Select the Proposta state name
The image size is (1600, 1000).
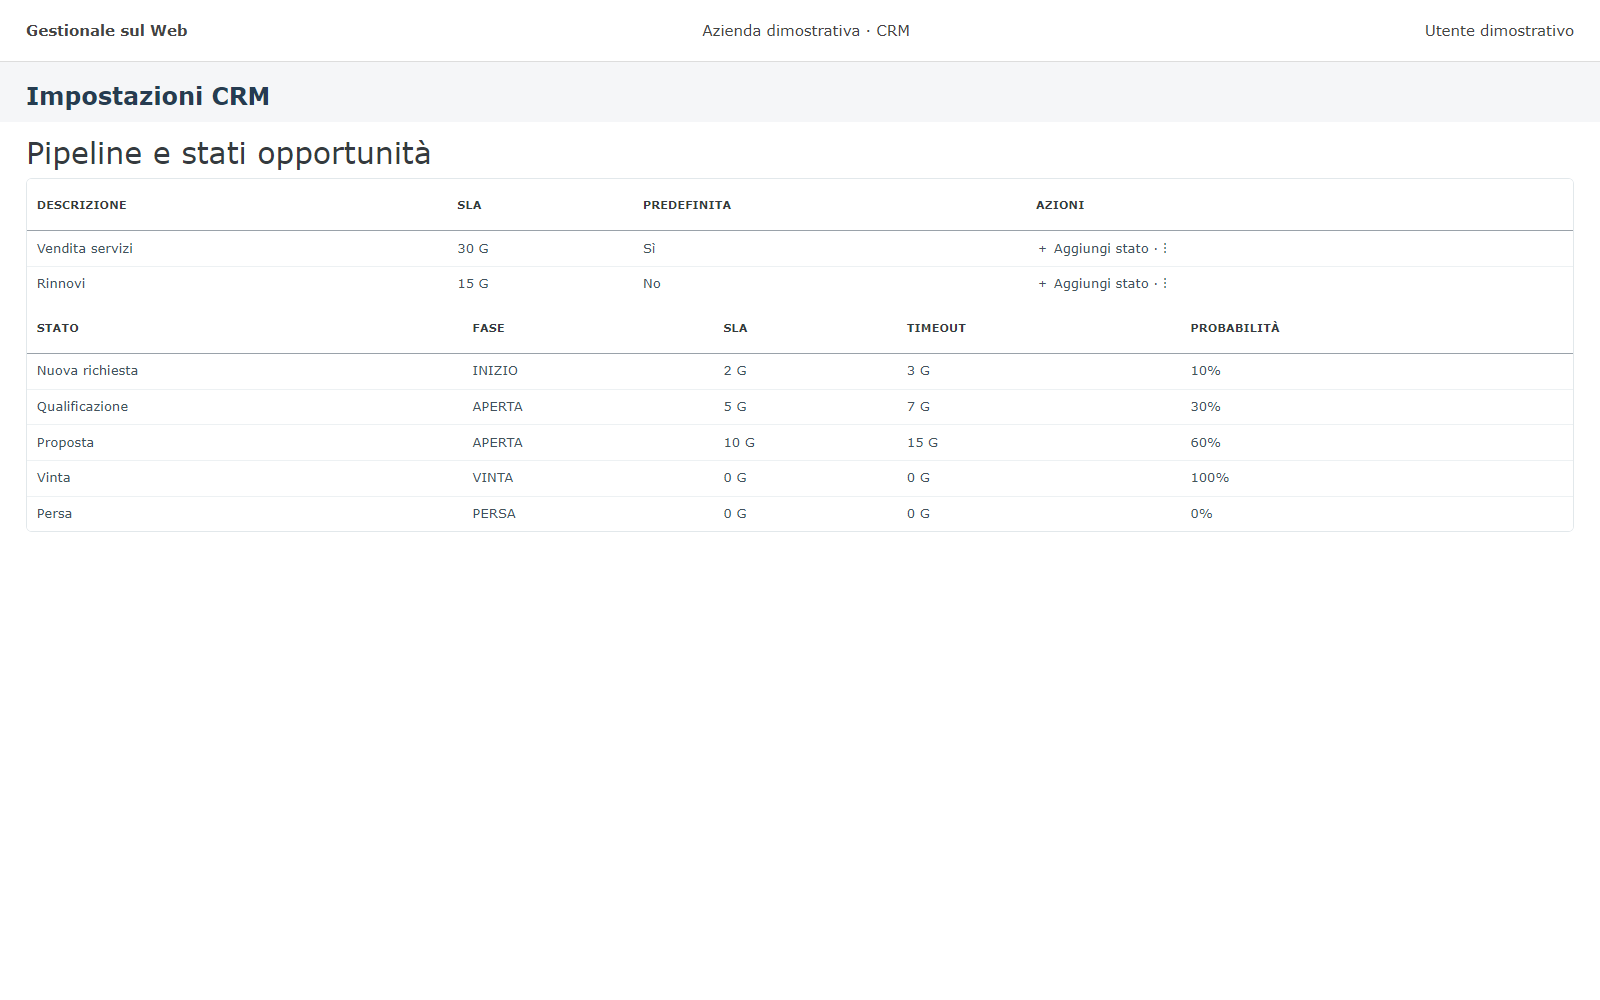pos(65,443)
